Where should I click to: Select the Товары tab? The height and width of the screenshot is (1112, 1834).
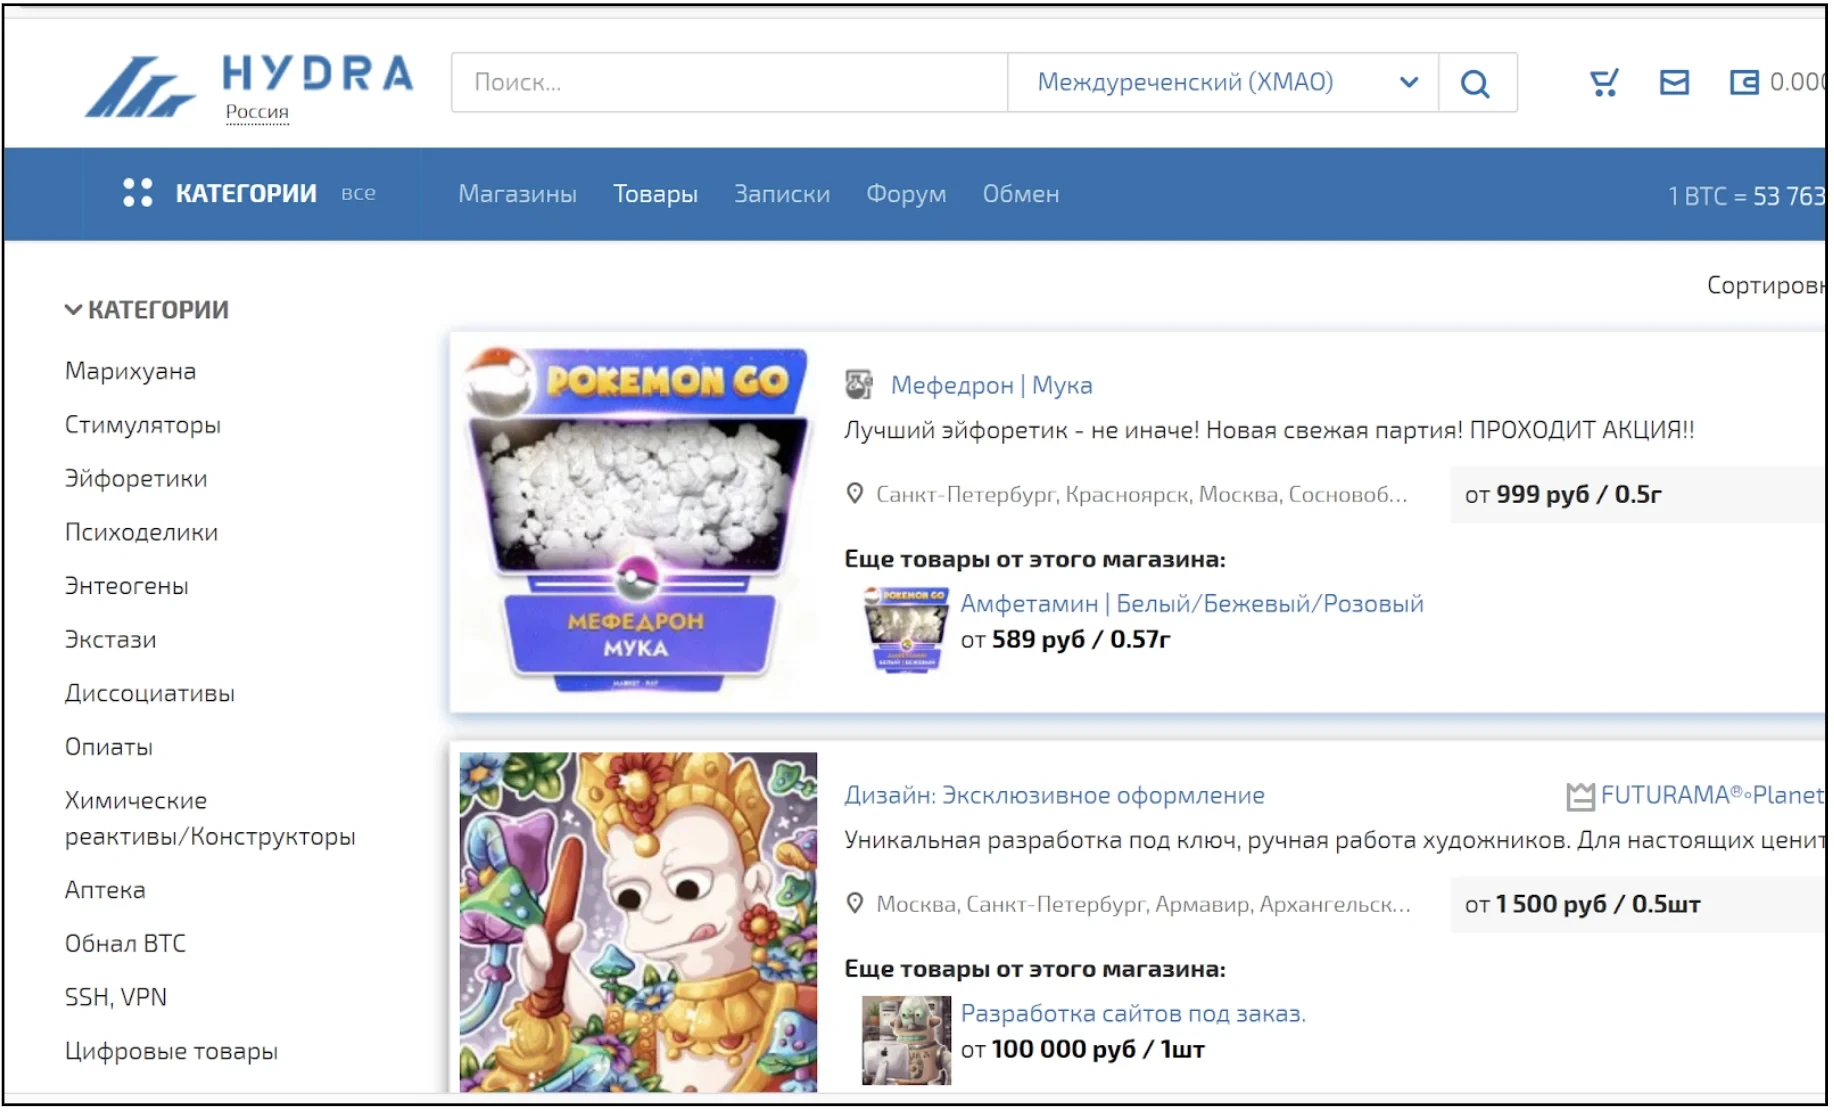click(655, 194)
